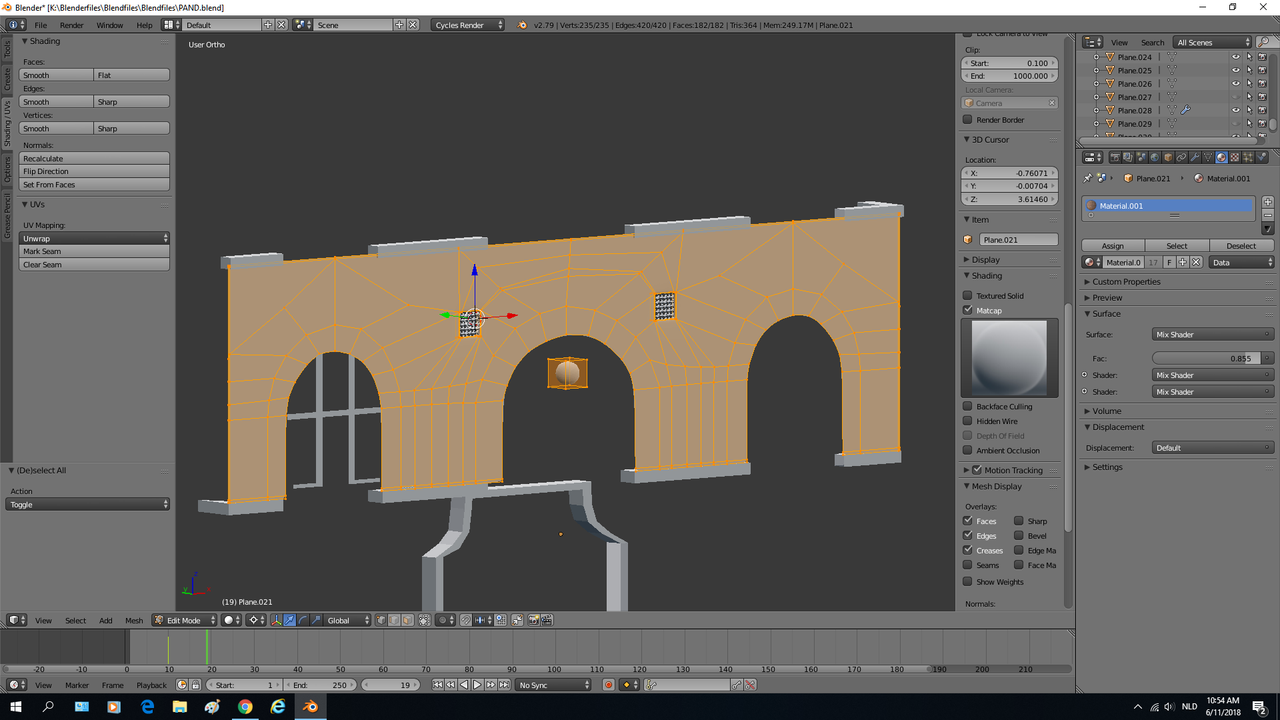The image size is (1280, 720).
Task: Open the timeline Marker menu
Action: point(77,685)
